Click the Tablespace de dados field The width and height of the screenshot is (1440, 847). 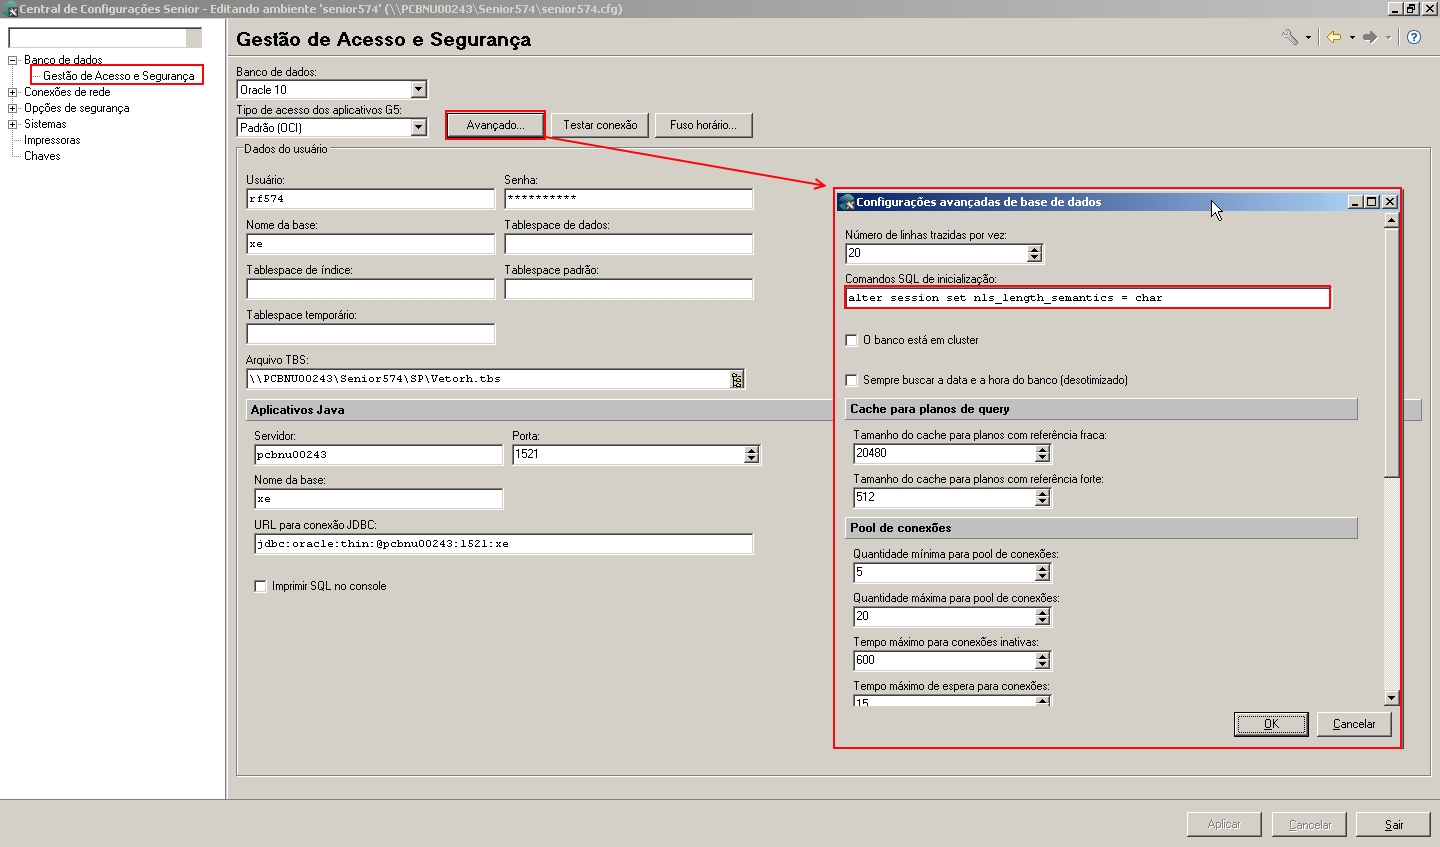pos(628,244)
